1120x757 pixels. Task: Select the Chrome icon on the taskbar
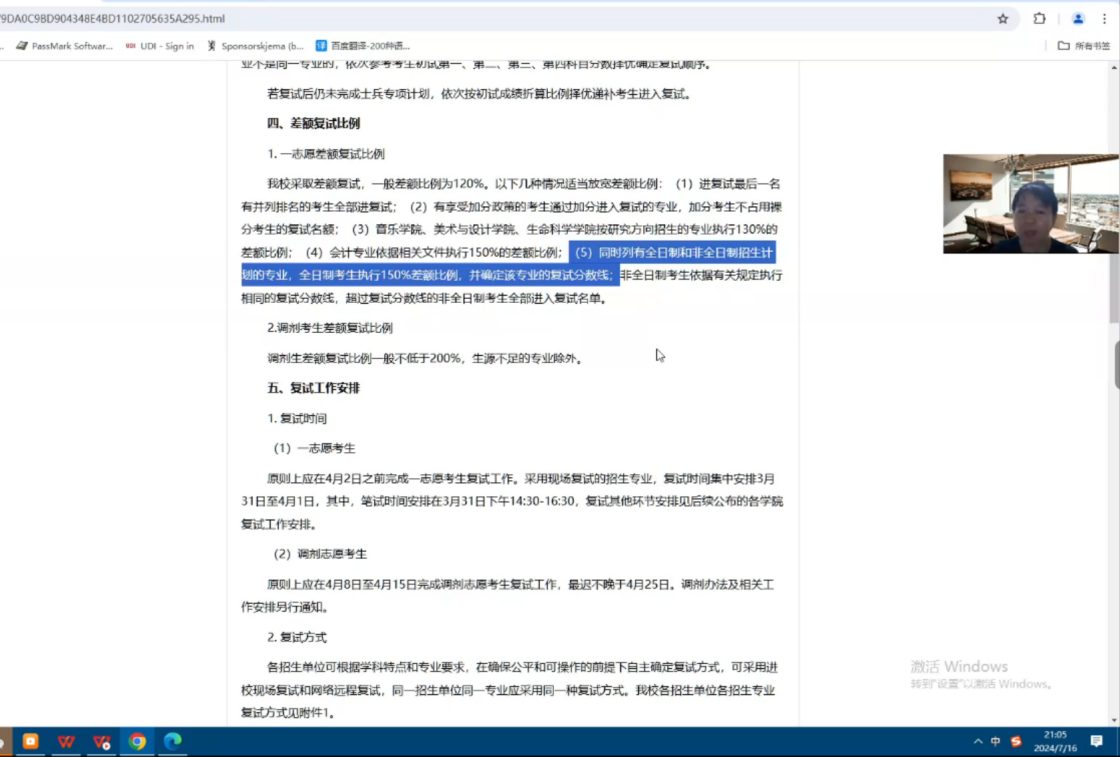click(x=137, y=742)
